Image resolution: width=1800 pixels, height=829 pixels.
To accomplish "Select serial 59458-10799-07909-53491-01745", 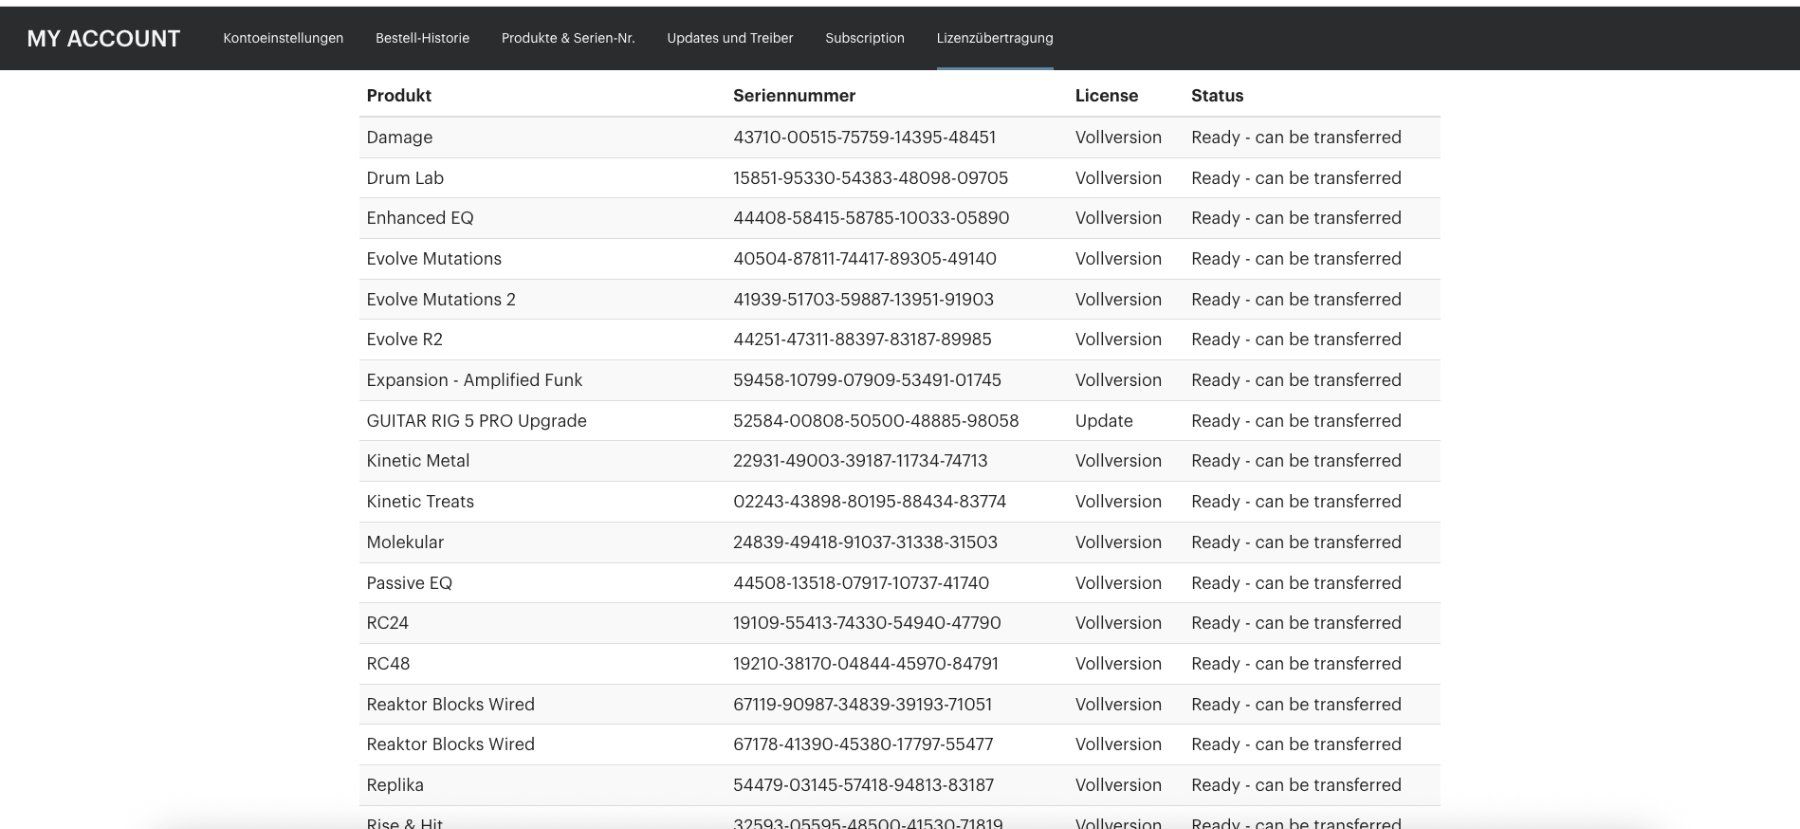I will pos(867,380).
